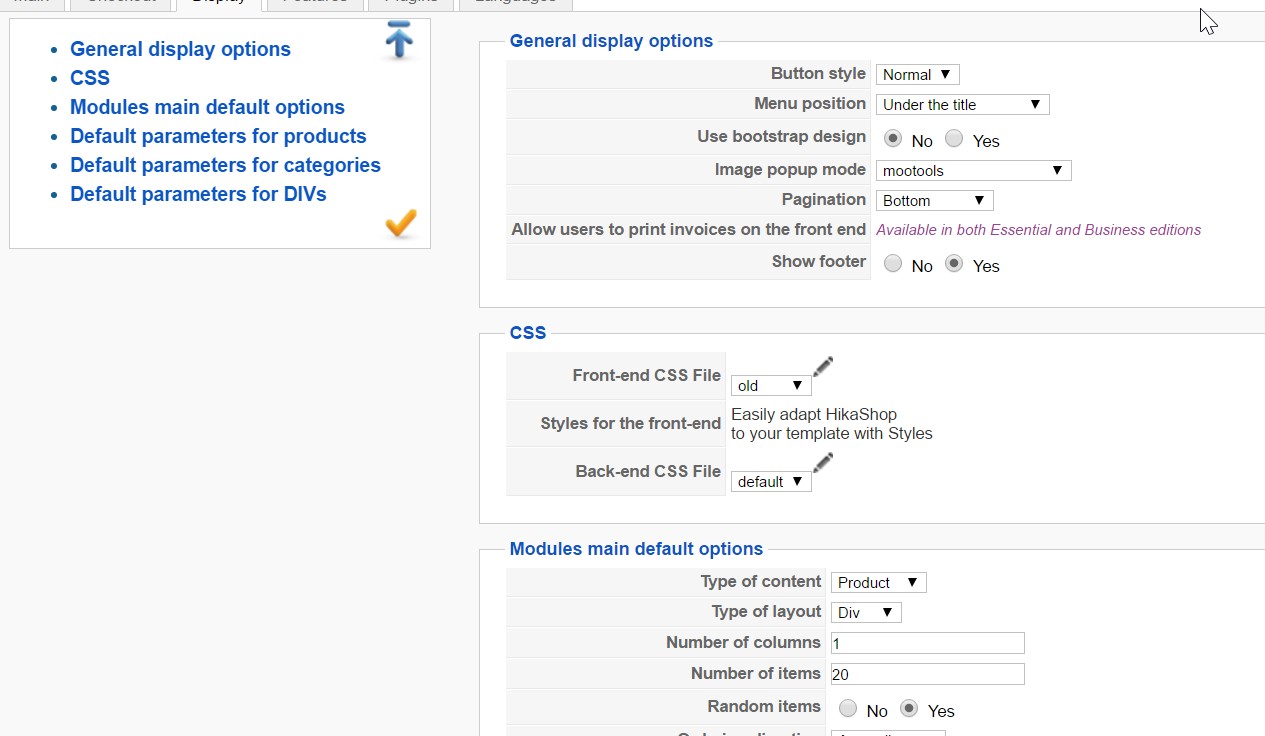Open Type of layout dropdown

tap(866, 613)
